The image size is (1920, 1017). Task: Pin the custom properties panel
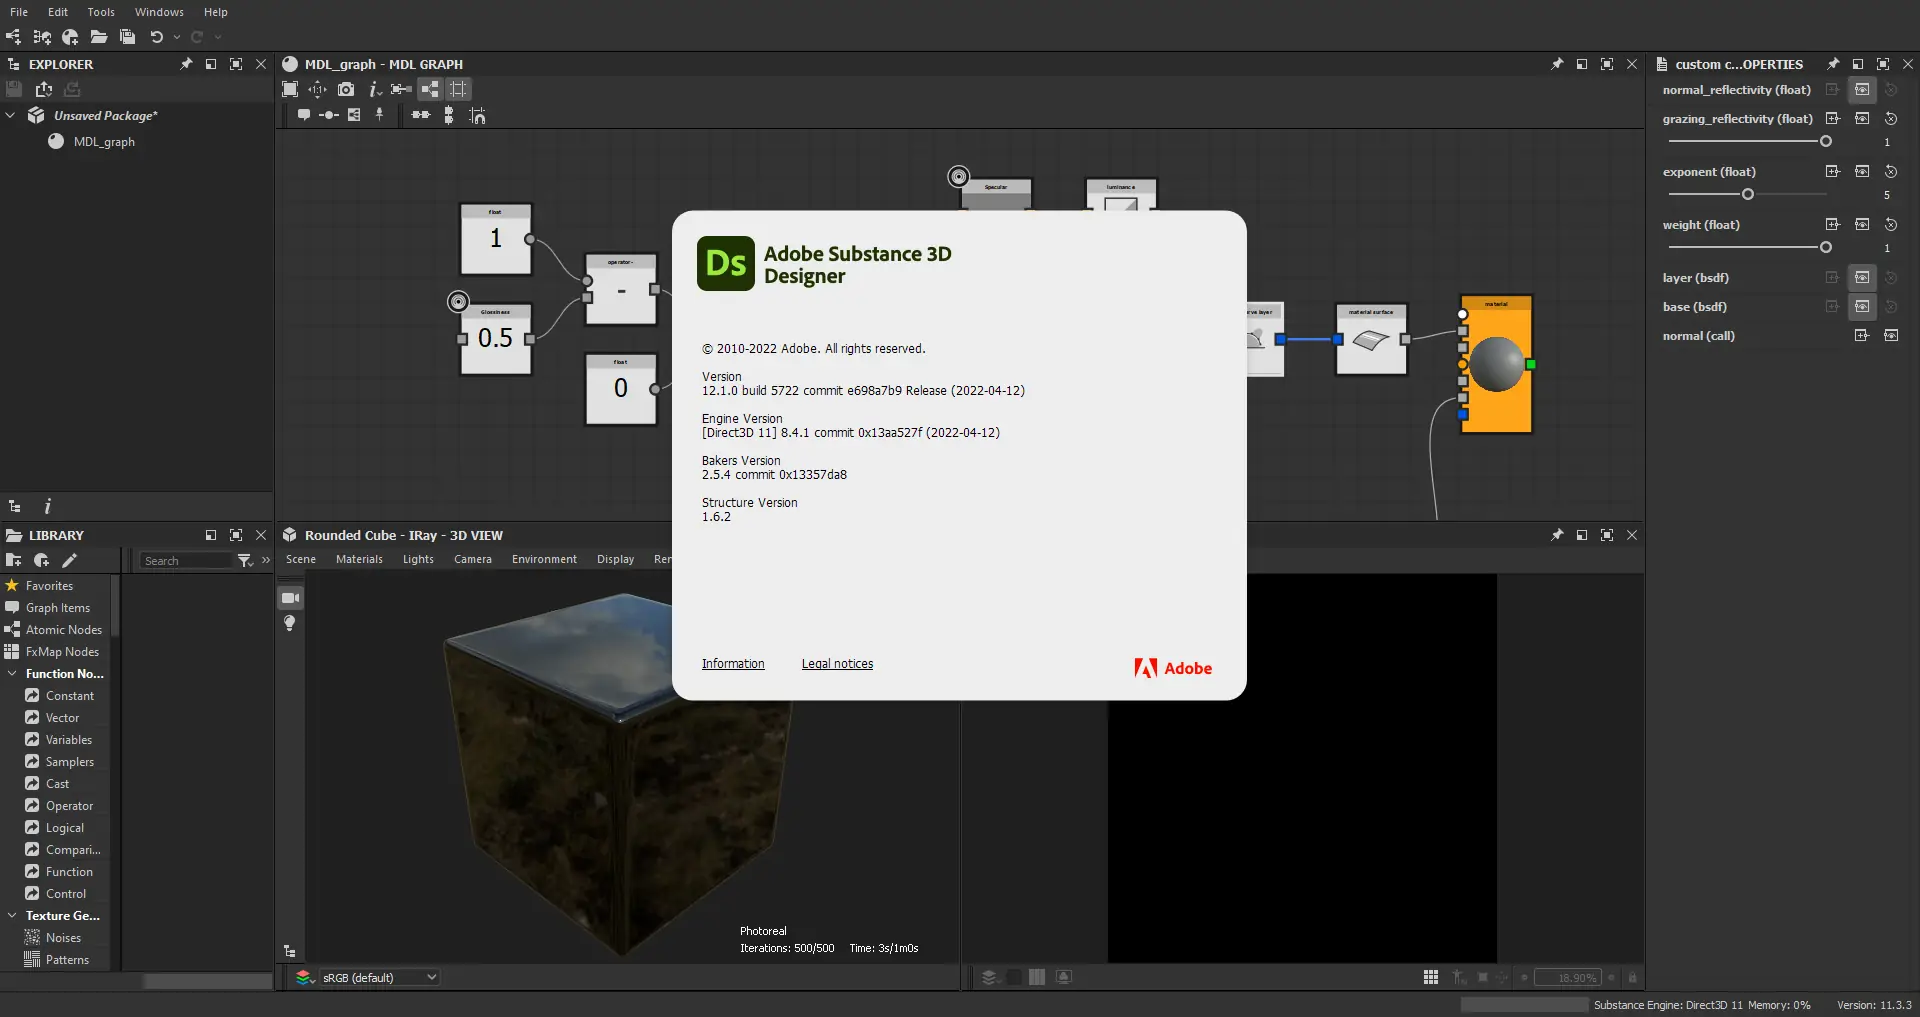coord(1833,64)
